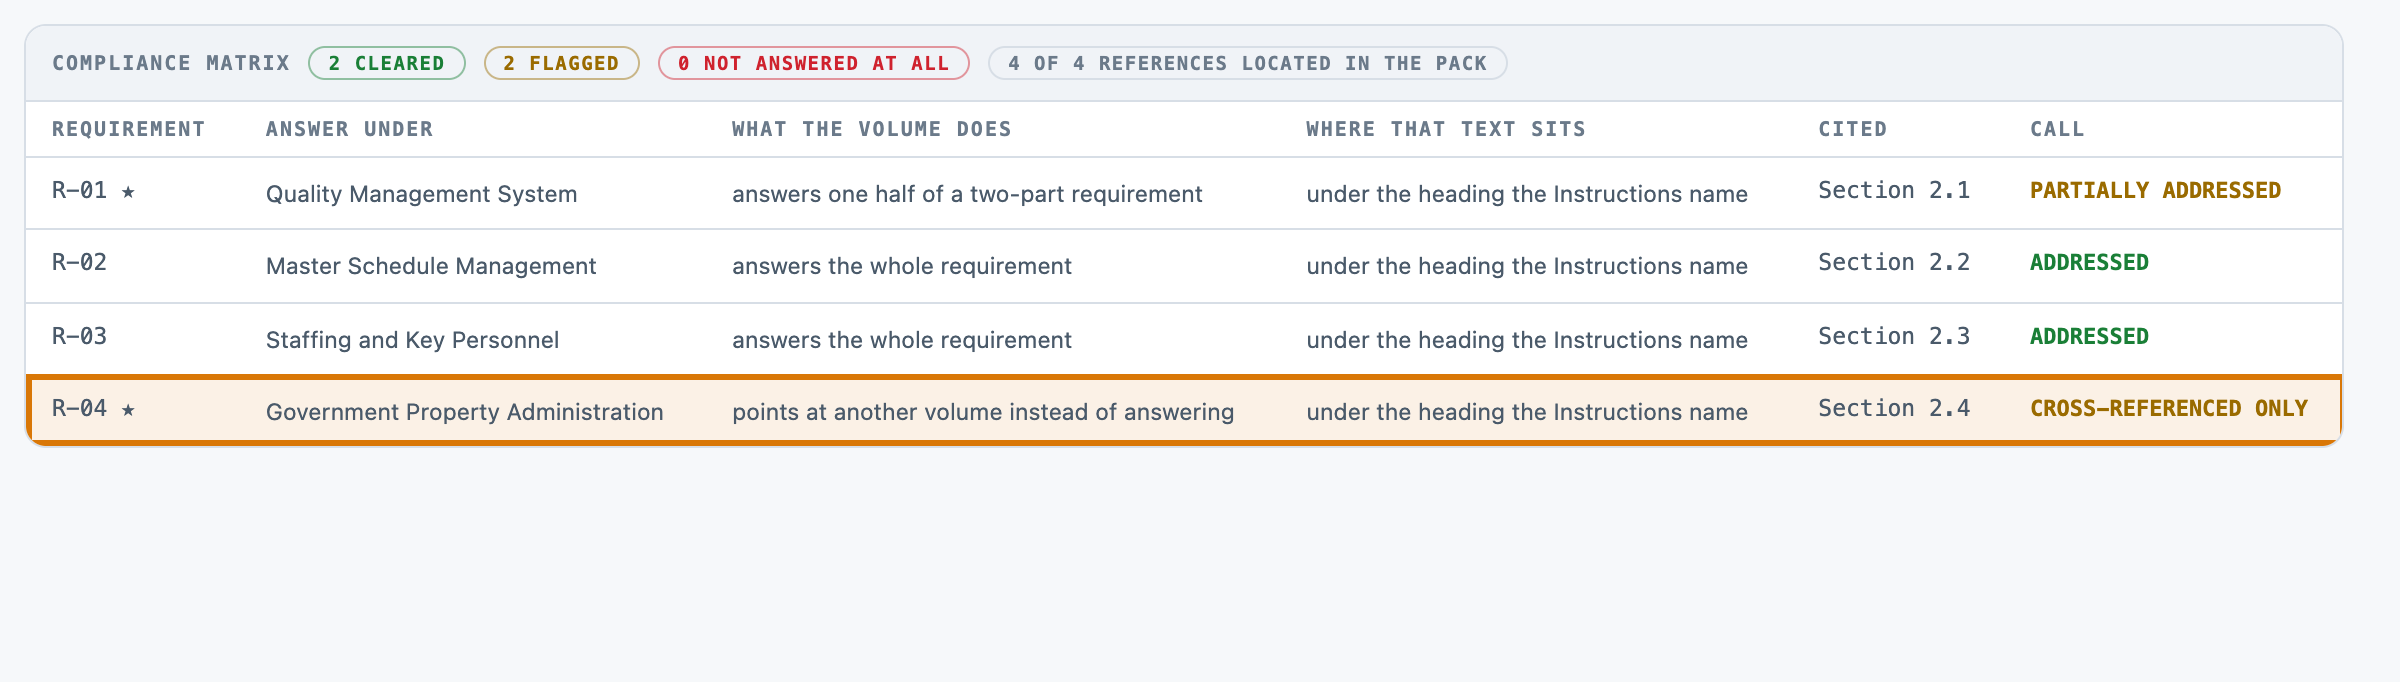This screenshot has width=2400, height=682.
Task: Select the Master Schedule Management row
Action: coord(1184,266)
